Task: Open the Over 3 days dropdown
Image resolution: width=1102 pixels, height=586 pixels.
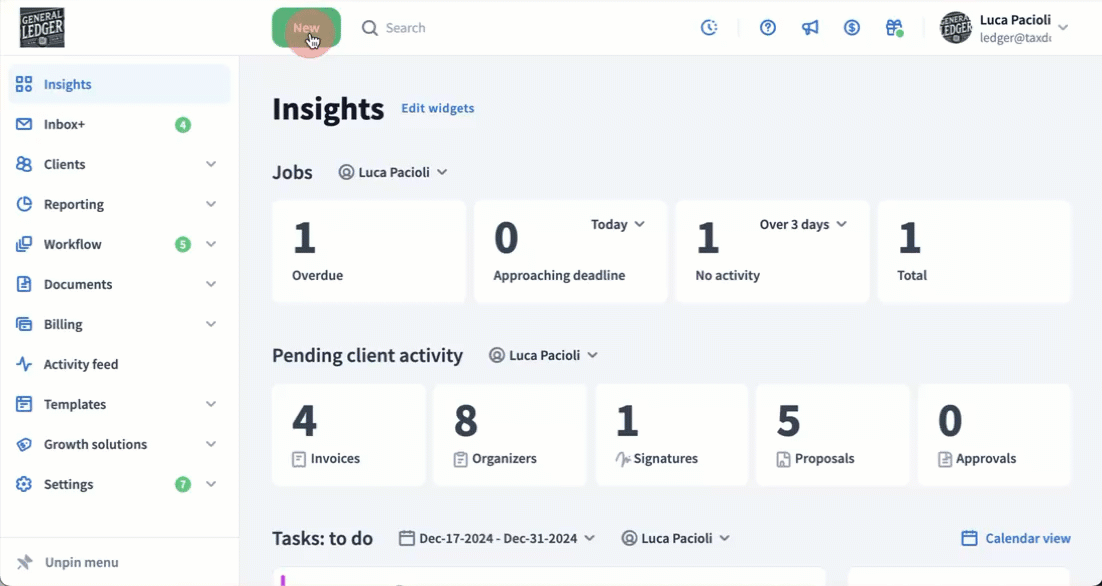Action: point(803,225)
